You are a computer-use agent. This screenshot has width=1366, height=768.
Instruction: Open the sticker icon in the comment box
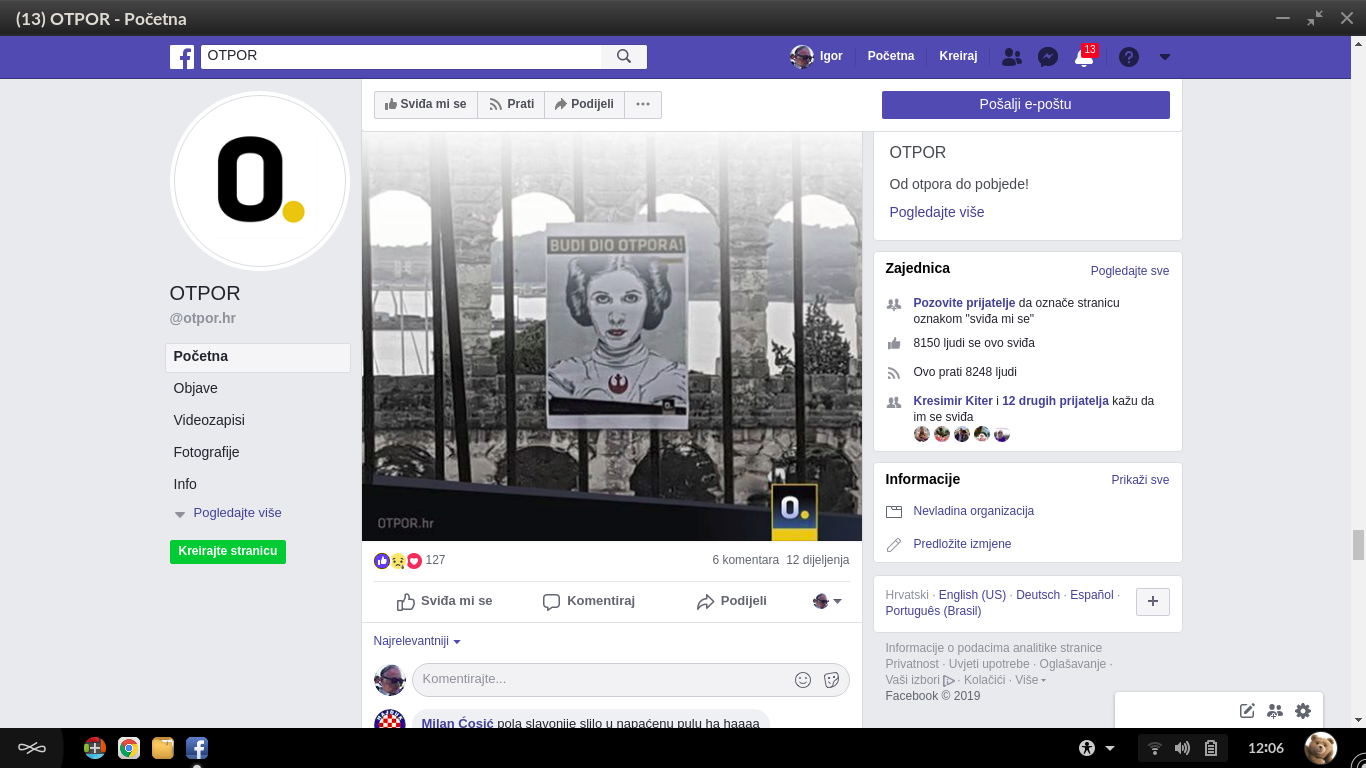pos(831,679)
